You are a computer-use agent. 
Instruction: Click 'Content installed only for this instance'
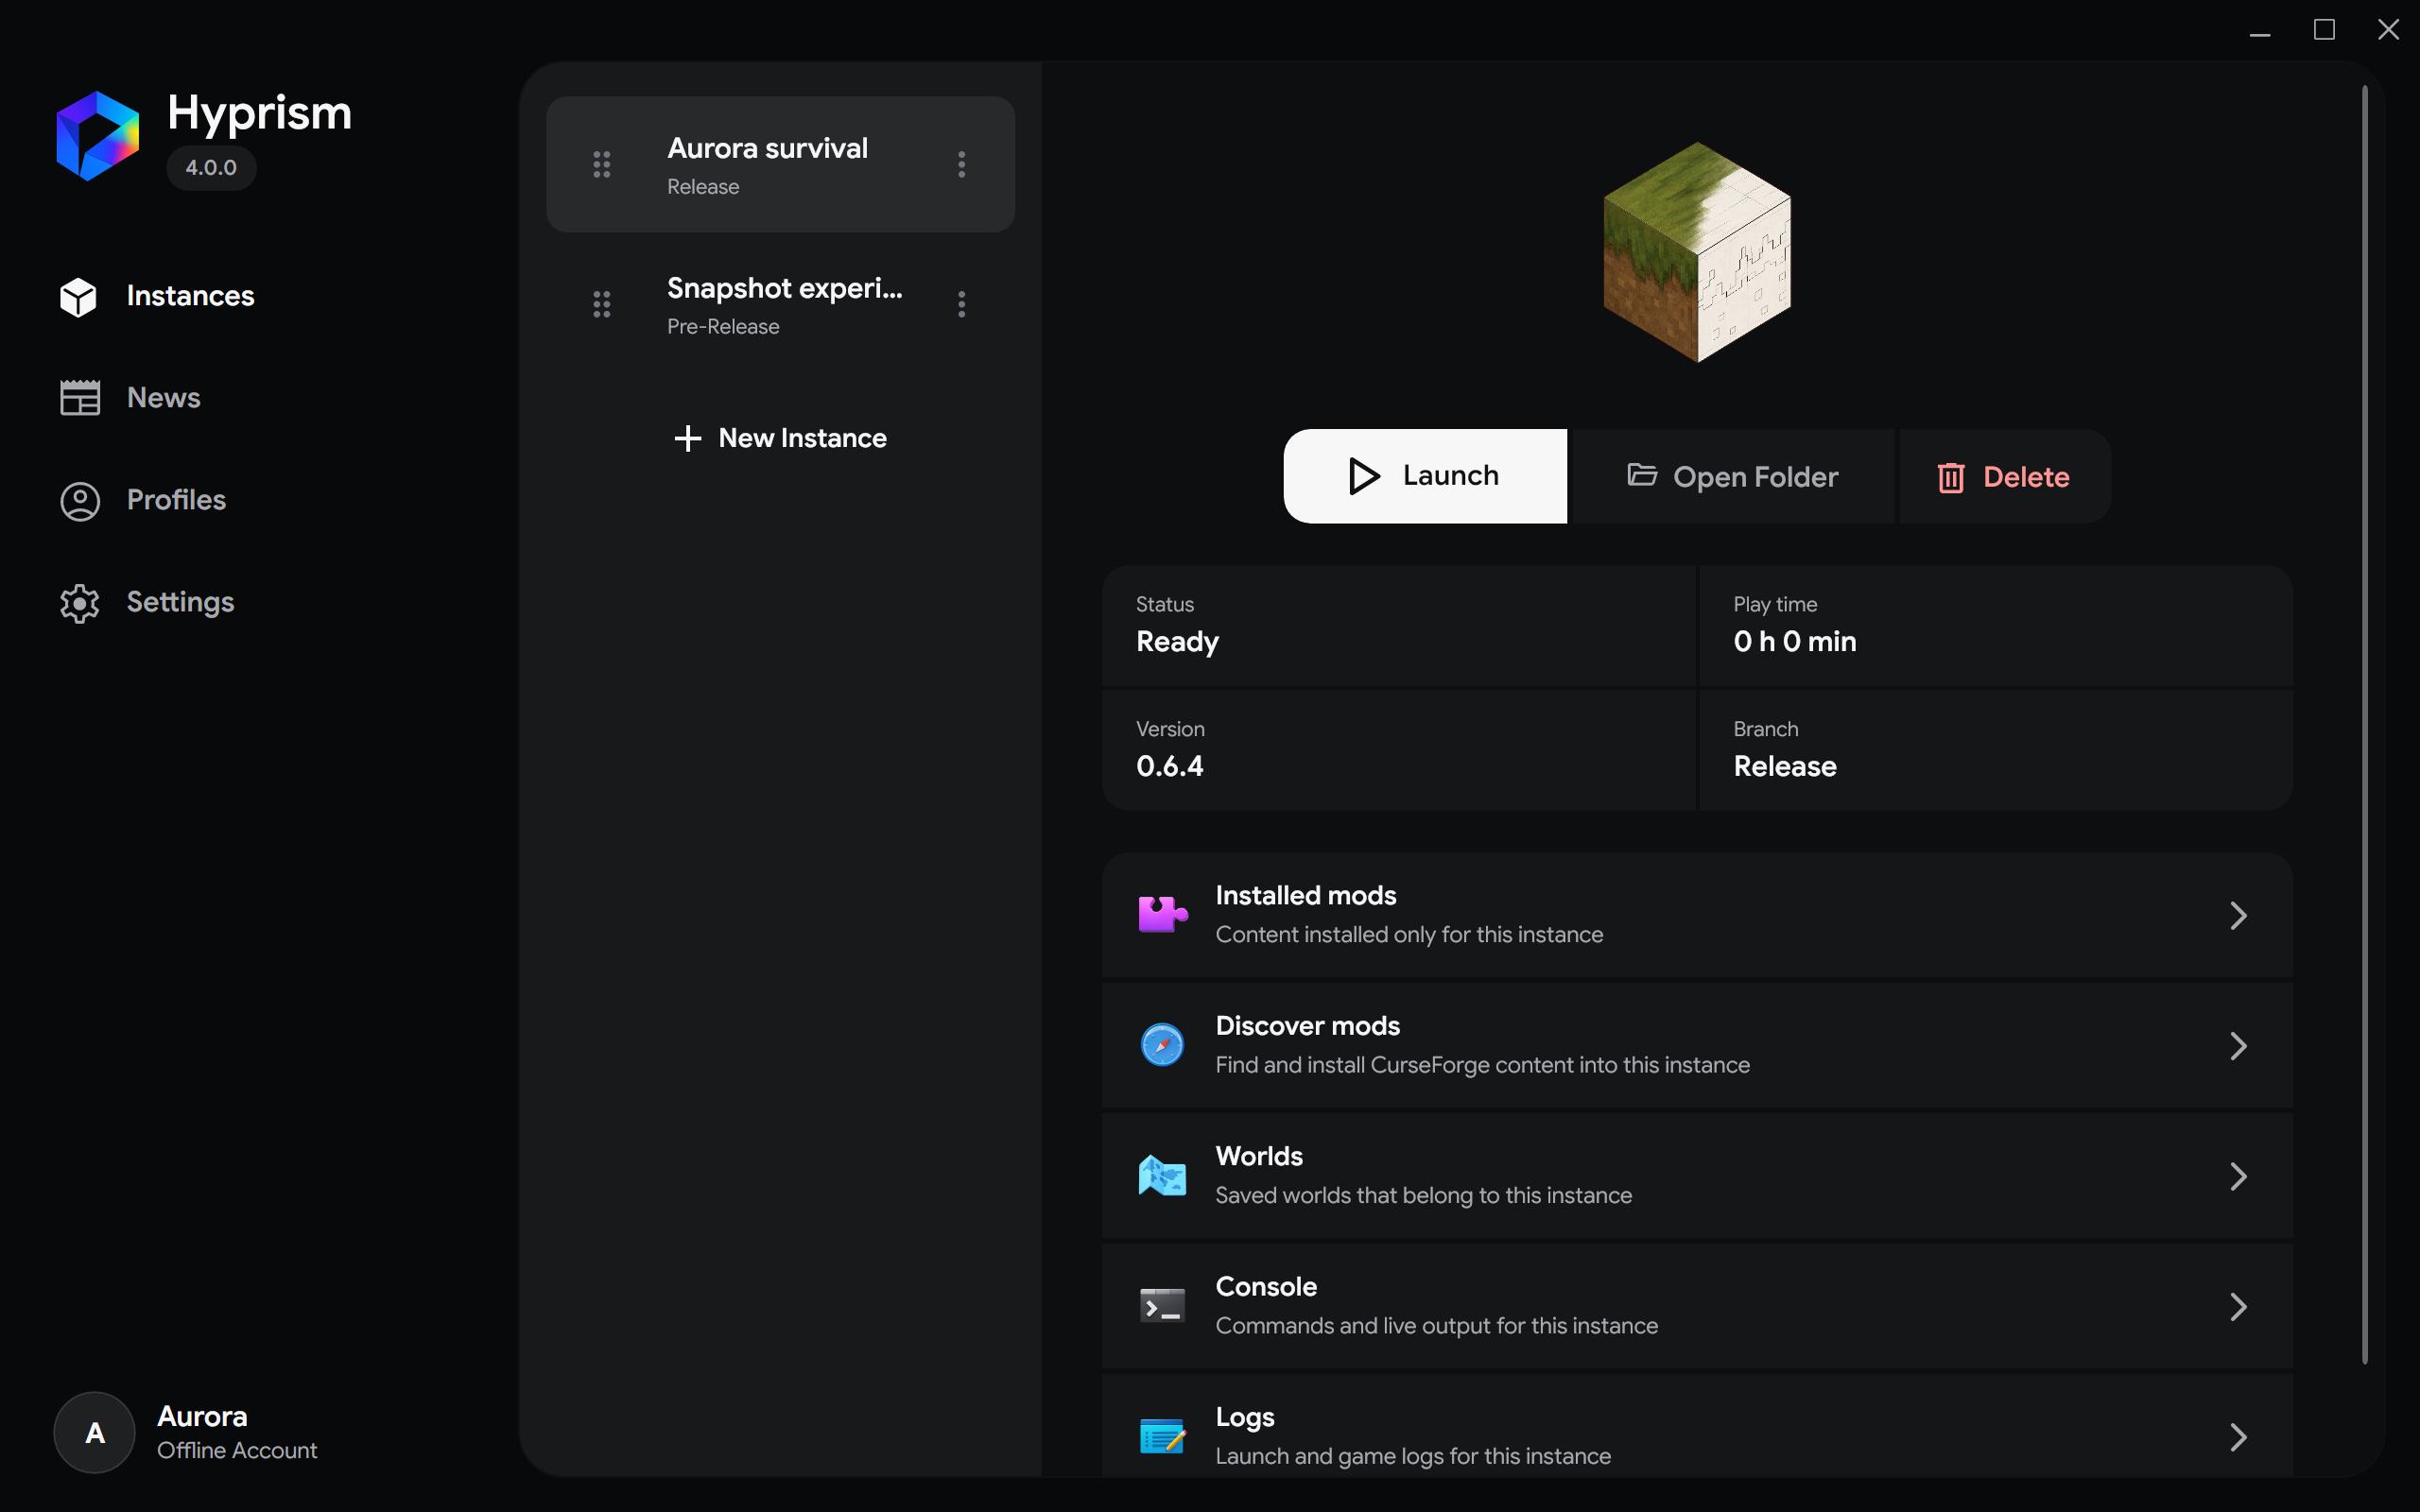click(x=1409, y=934)
